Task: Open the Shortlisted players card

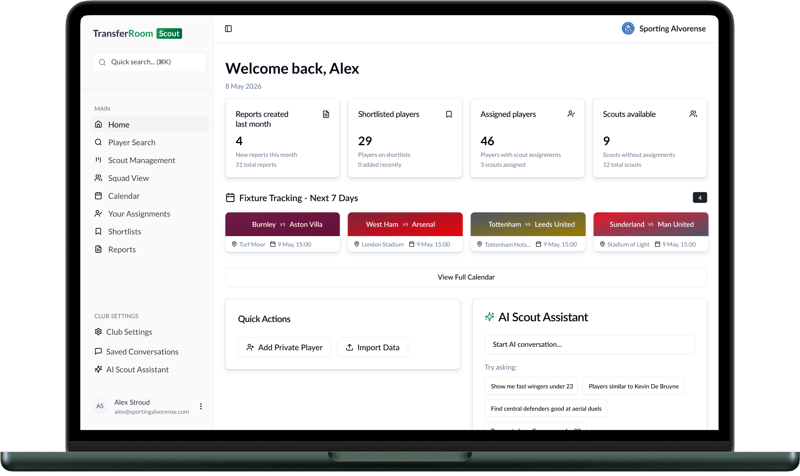Action: click(405, 138)
